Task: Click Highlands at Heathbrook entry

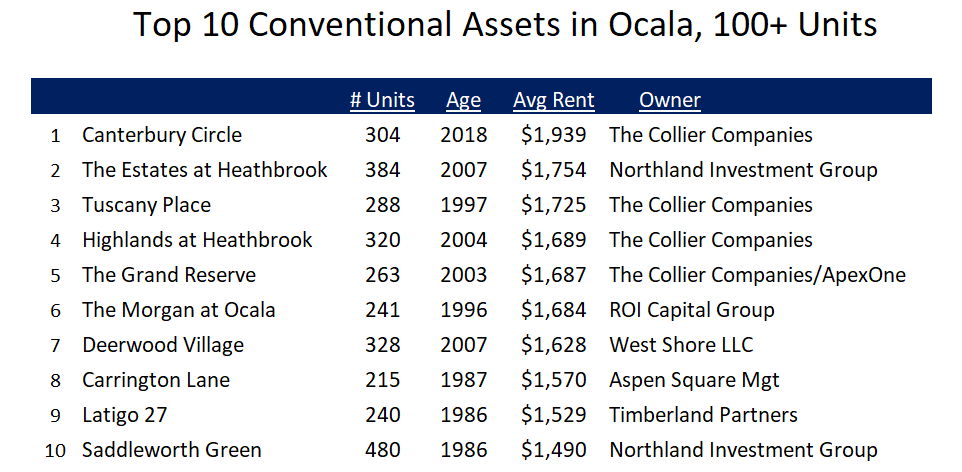Action: pyautogui.click(x=197, y=240)
